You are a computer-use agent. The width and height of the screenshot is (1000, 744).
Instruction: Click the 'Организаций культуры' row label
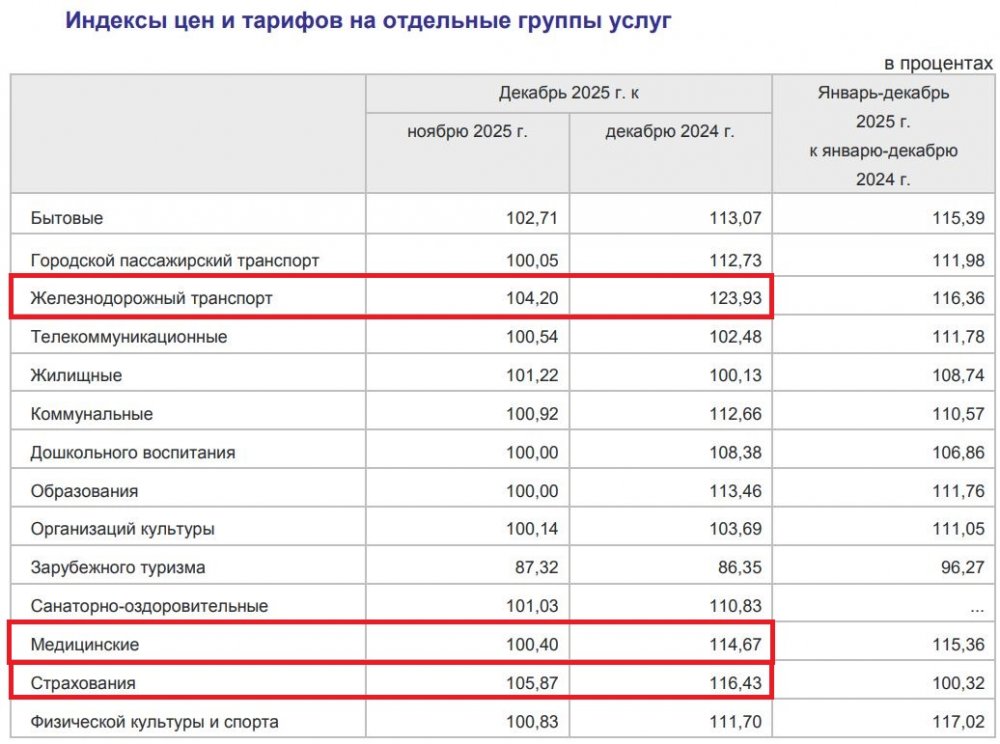pyautogui.click(x=122, y=529)
